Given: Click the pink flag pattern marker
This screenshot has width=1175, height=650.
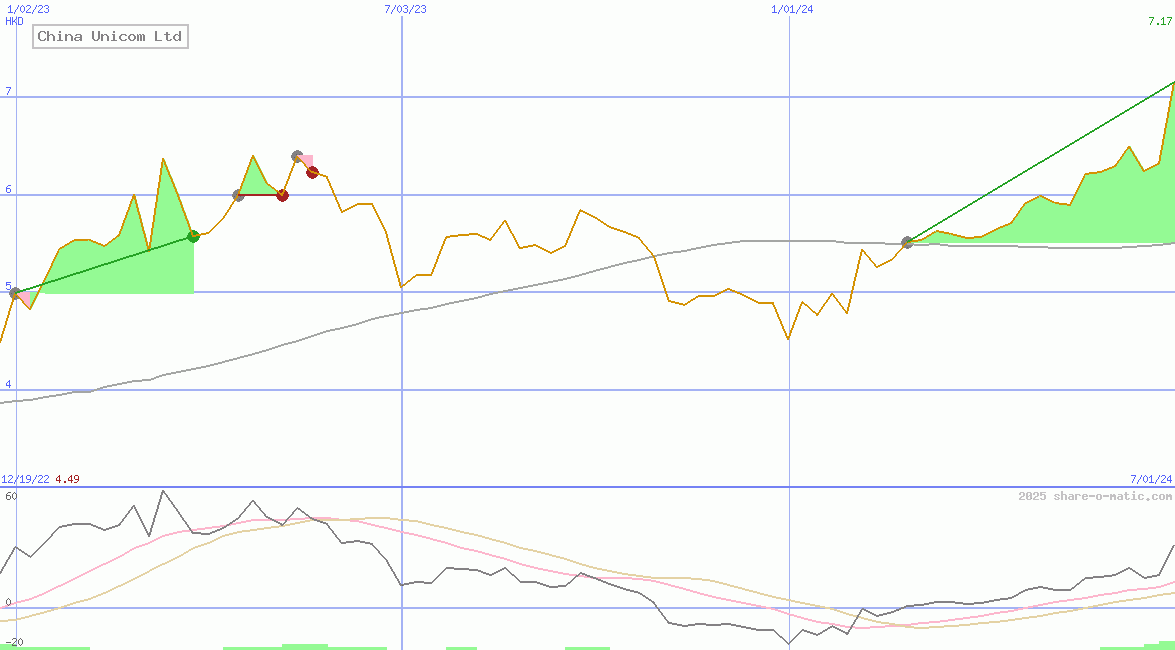Looking at the screenshot, I should (306, 160).
